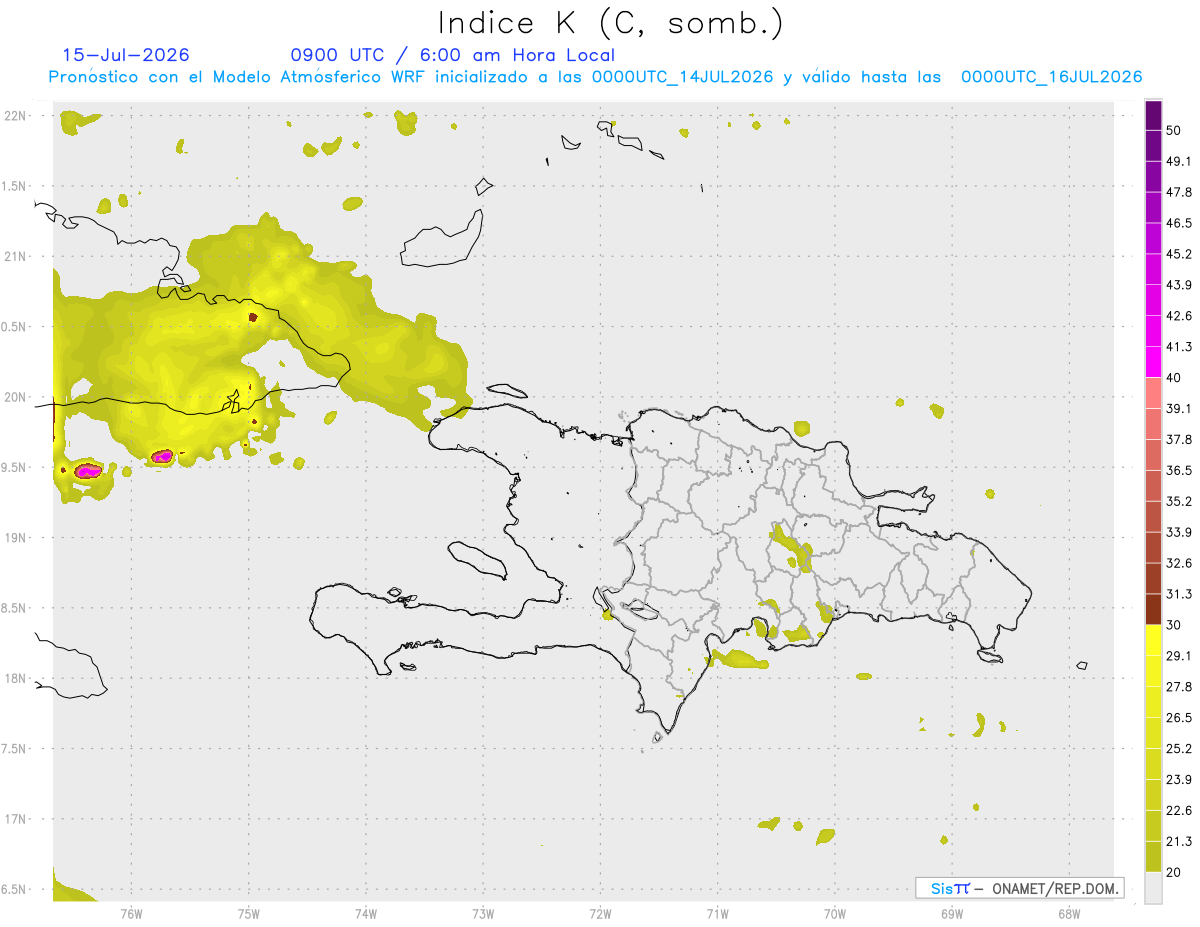Click the "22N" latitude label
Image resolution: width=1200 pixels, height=927 pixels.
pos(15,116)
